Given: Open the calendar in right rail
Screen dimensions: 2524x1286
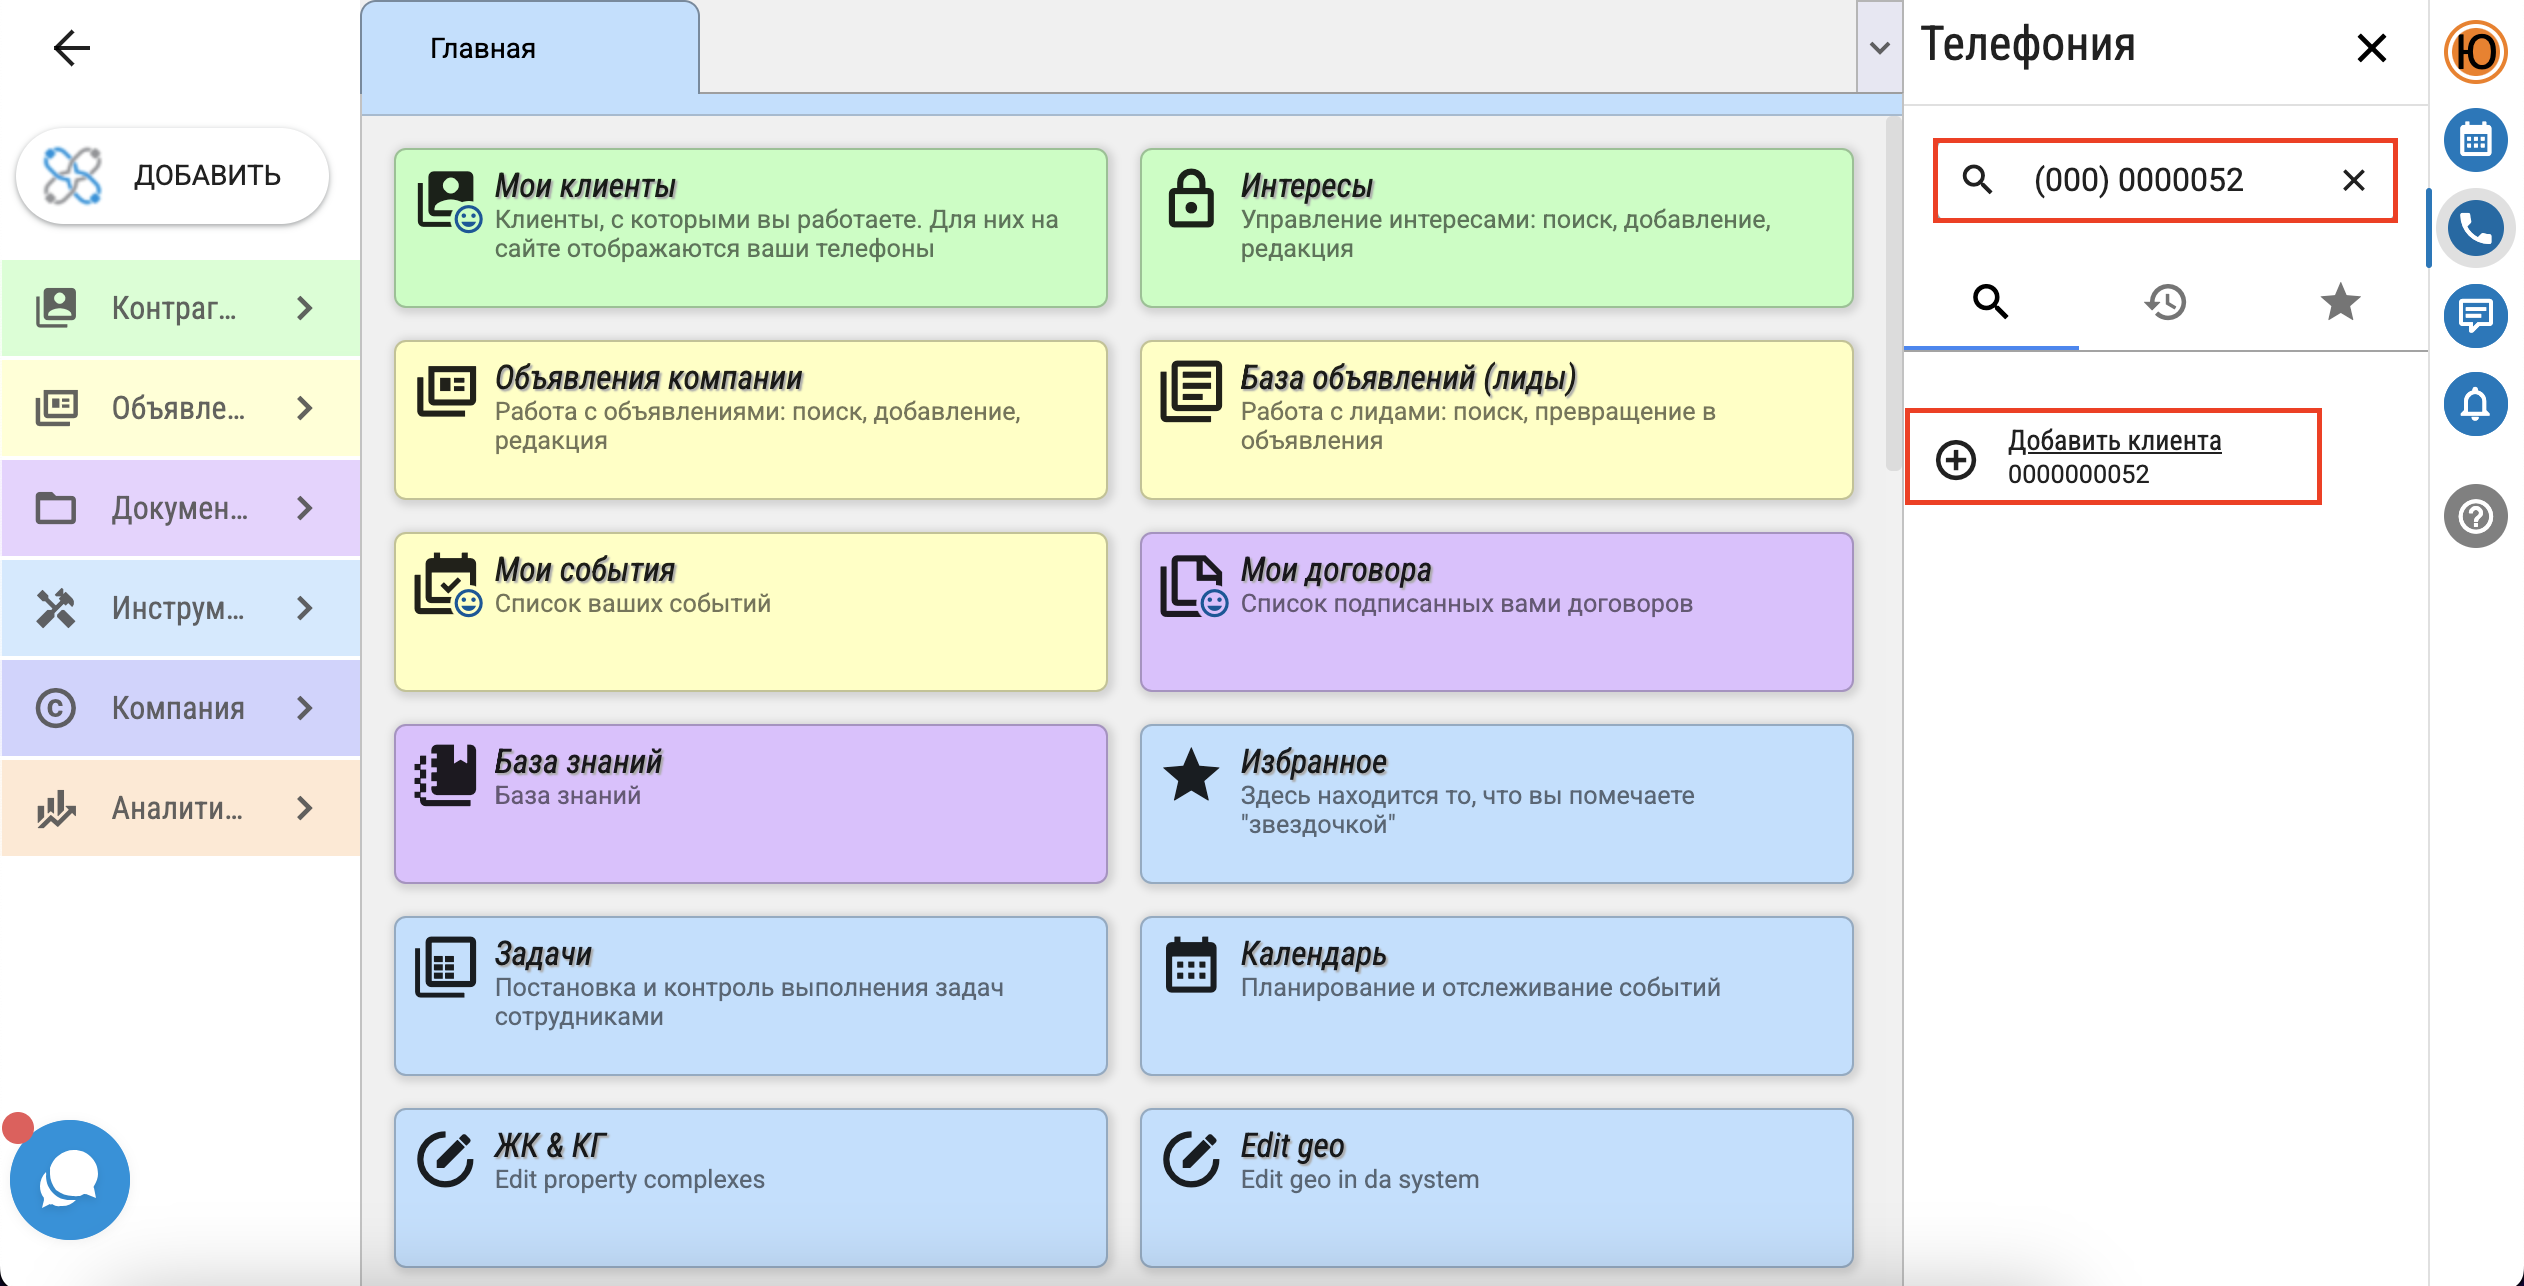Looking at the screenshot, I should click(x=2475, y=140).
